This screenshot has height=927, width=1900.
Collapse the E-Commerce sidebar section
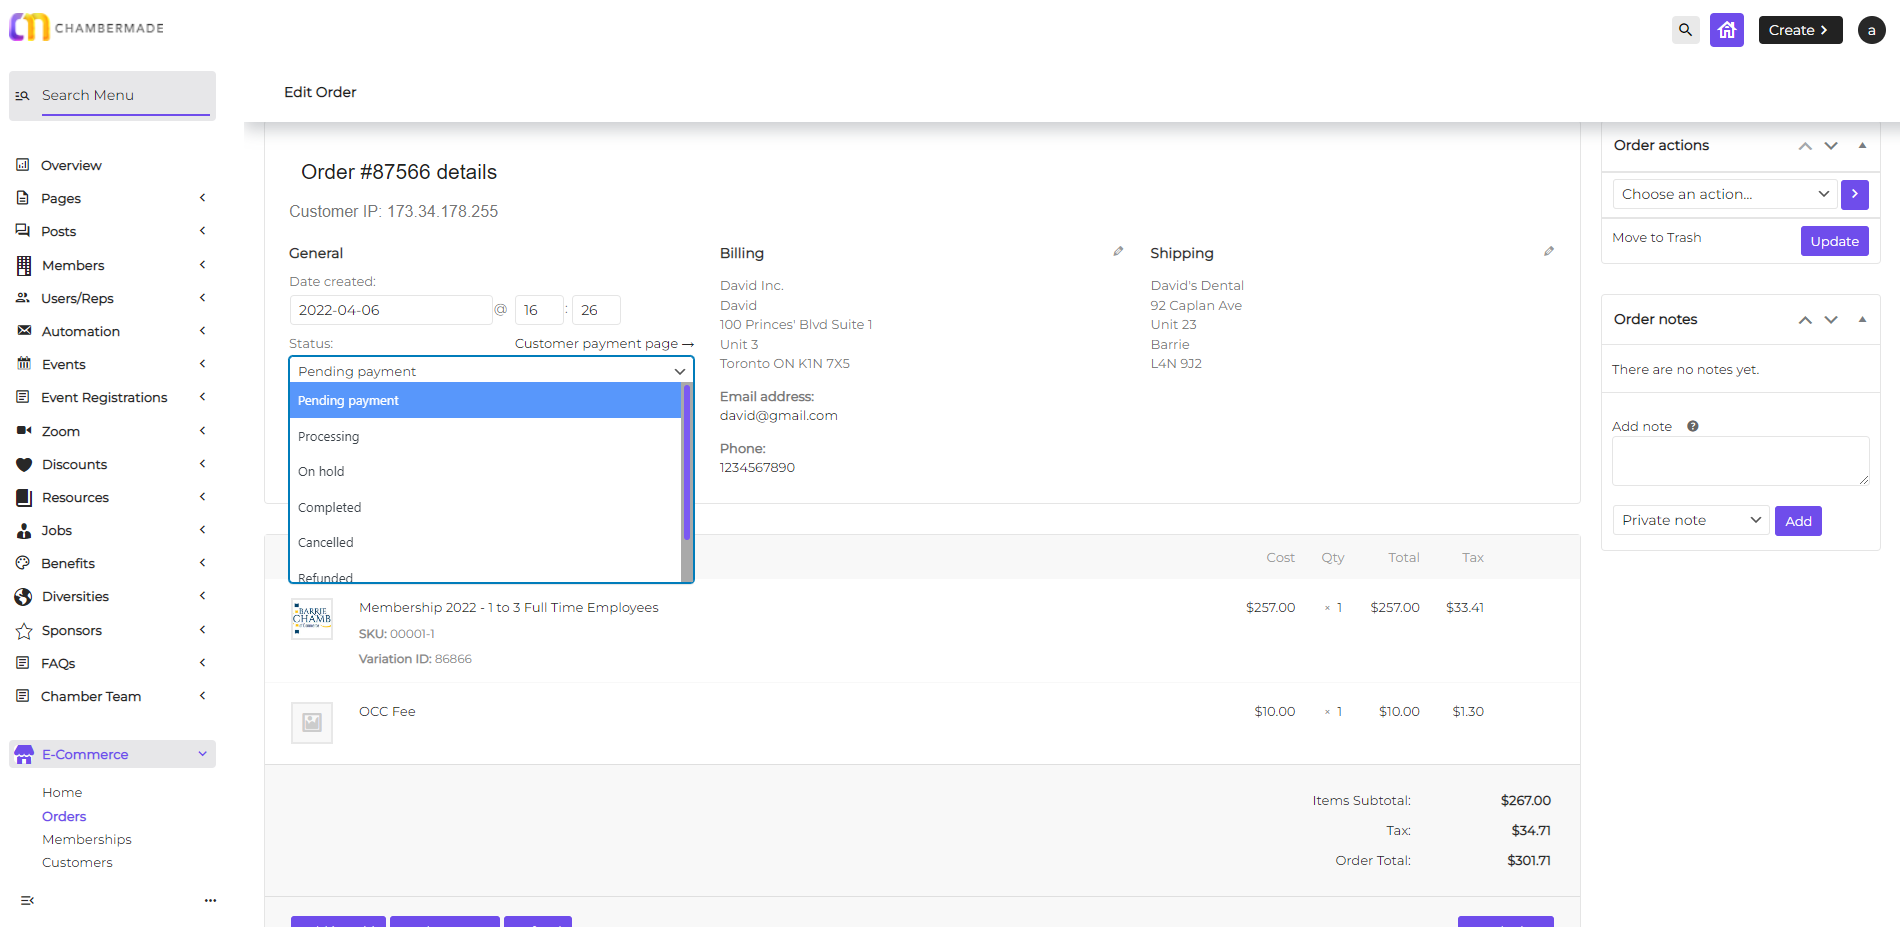202,754
